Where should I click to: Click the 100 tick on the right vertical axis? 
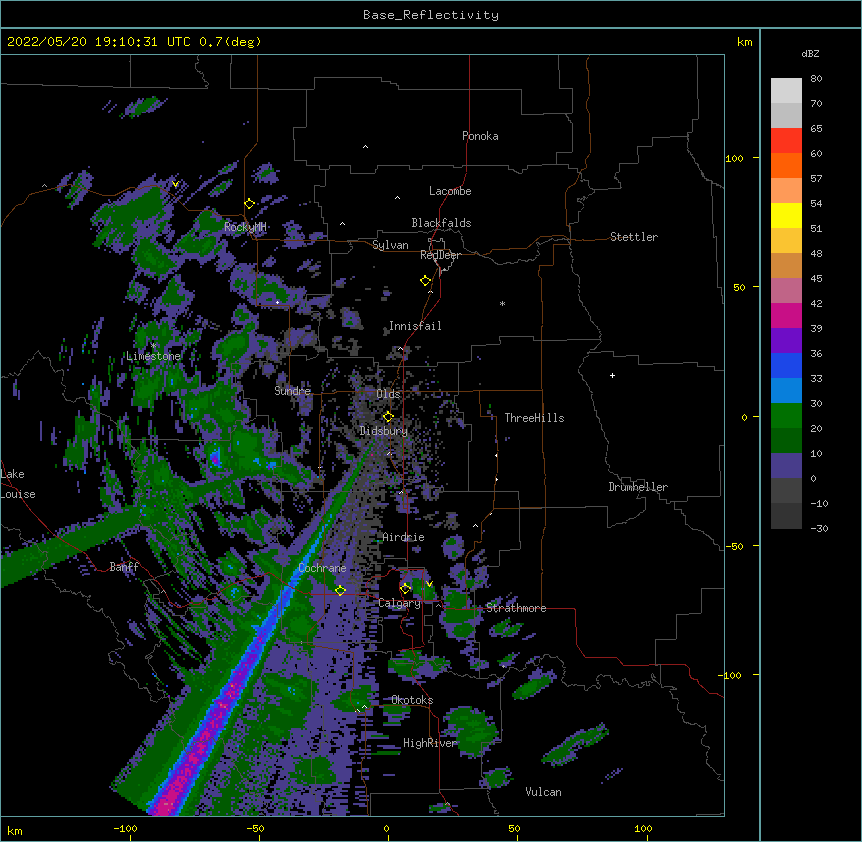734,159
